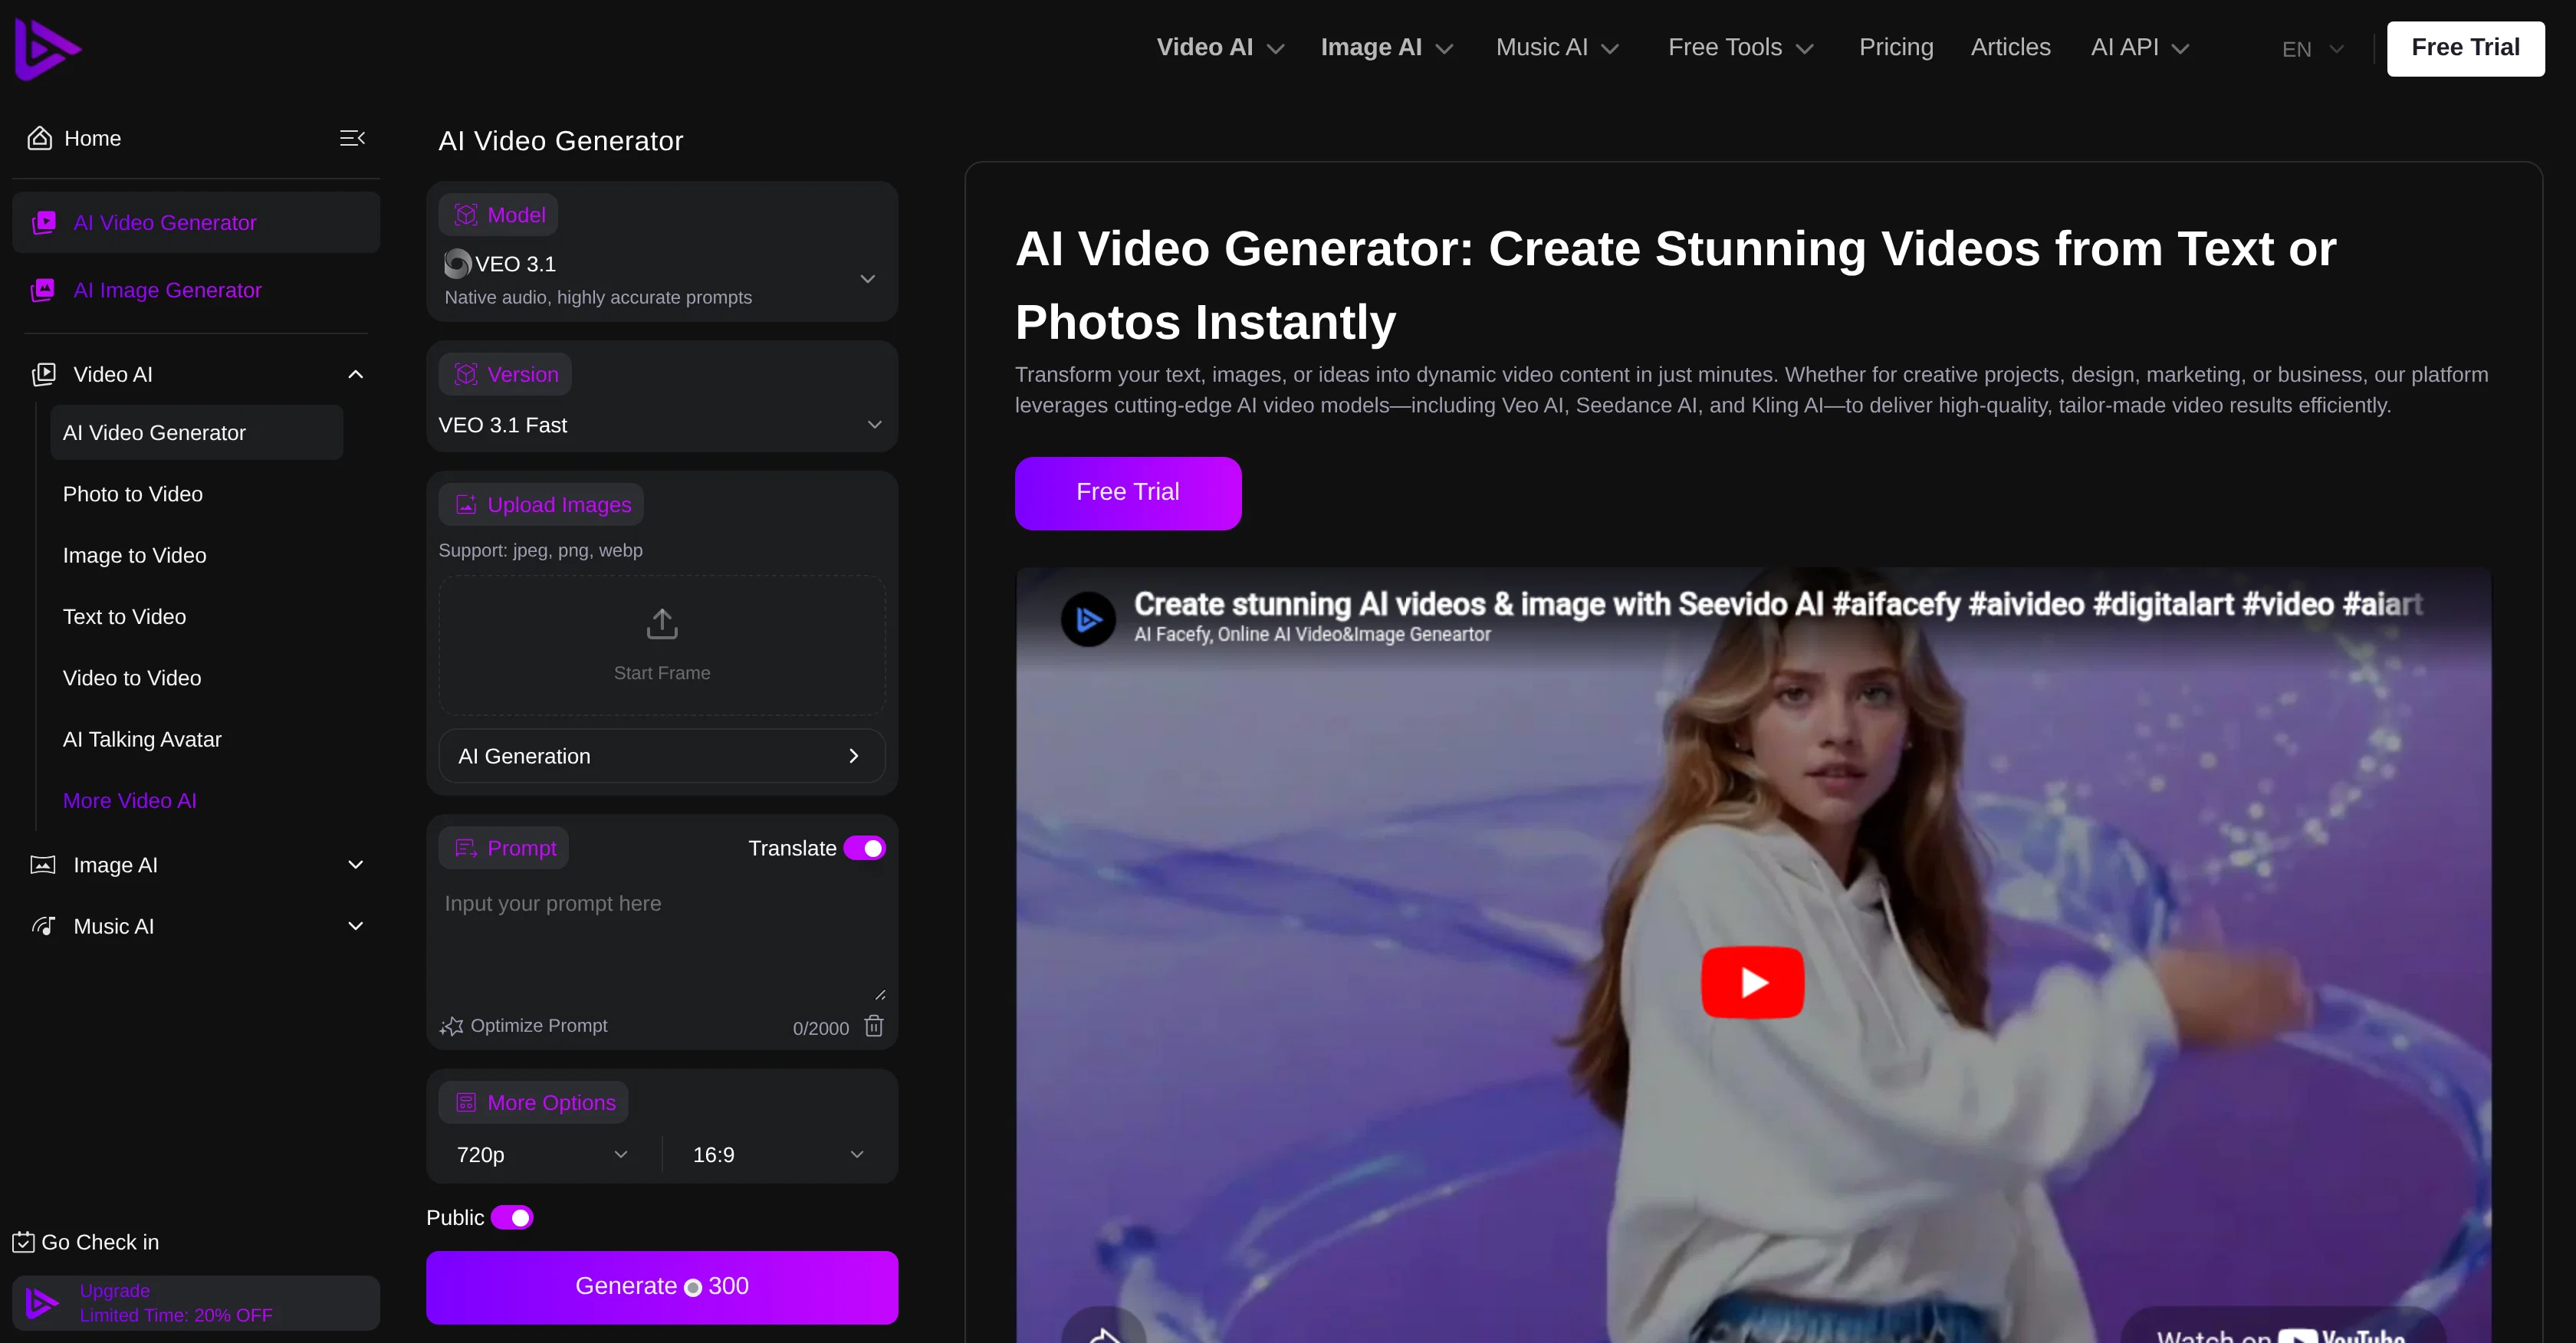Select AI Video Generator sub-item under Video AI
2576x1343 pixels.
click(x=196, y=432)
